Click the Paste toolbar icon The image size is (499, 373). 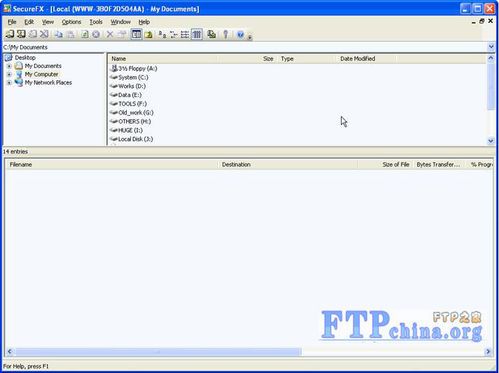point(70,34)
